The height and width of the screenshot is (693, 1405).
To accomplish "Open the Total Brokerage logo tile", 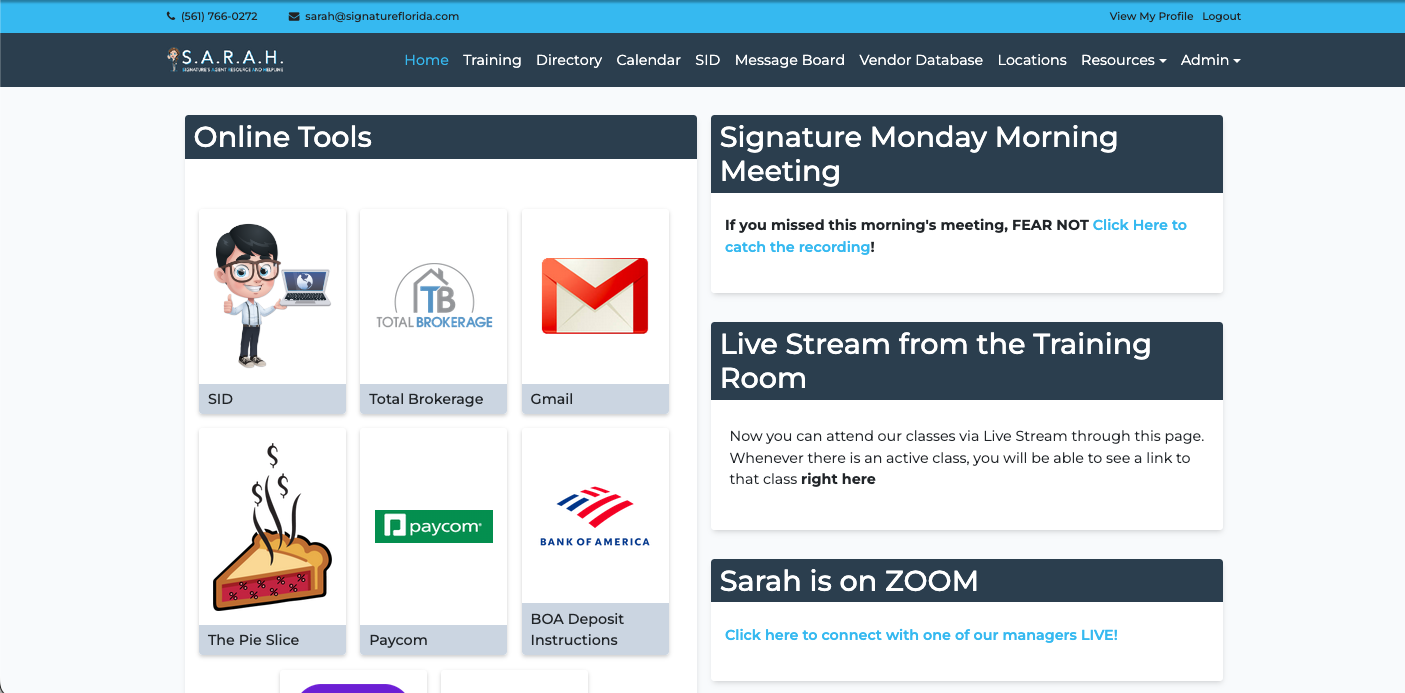I will 434,296.
